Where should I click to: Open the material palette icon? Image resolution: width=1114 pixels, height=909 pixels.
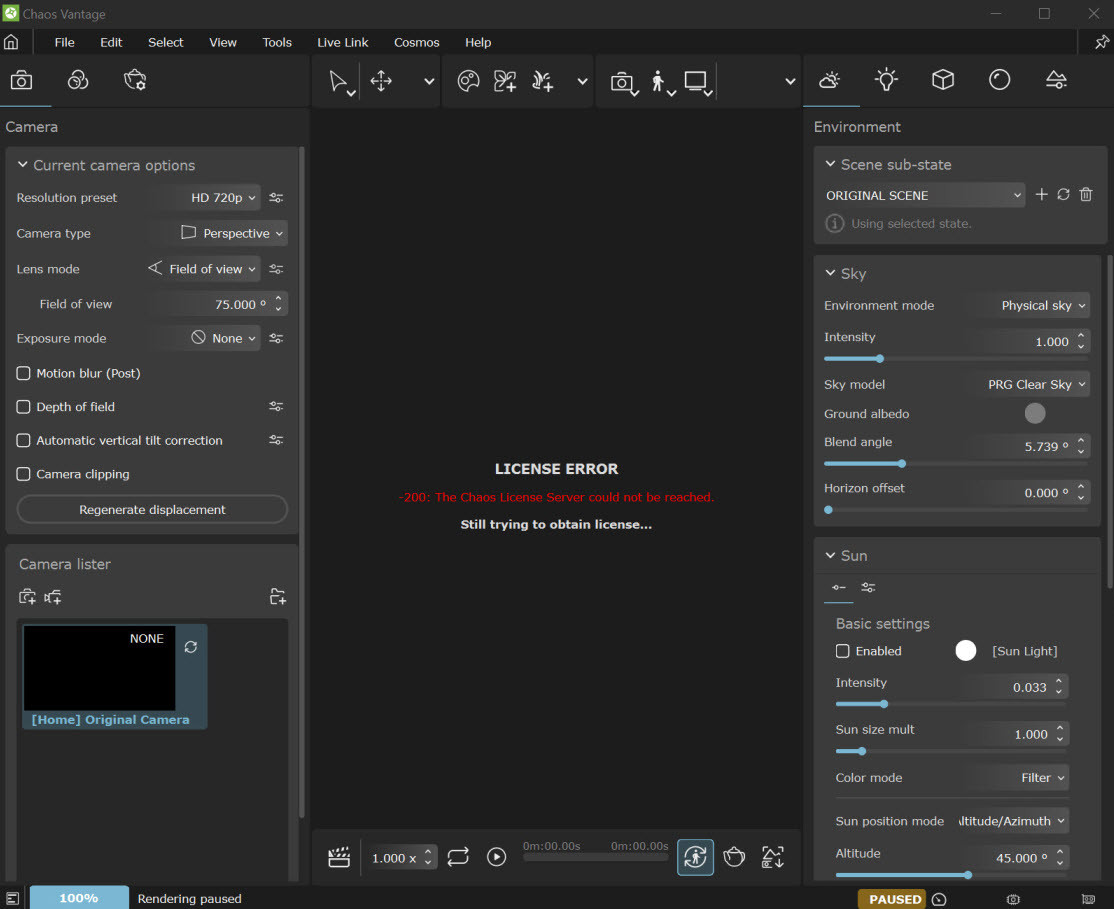coord(468,81)
